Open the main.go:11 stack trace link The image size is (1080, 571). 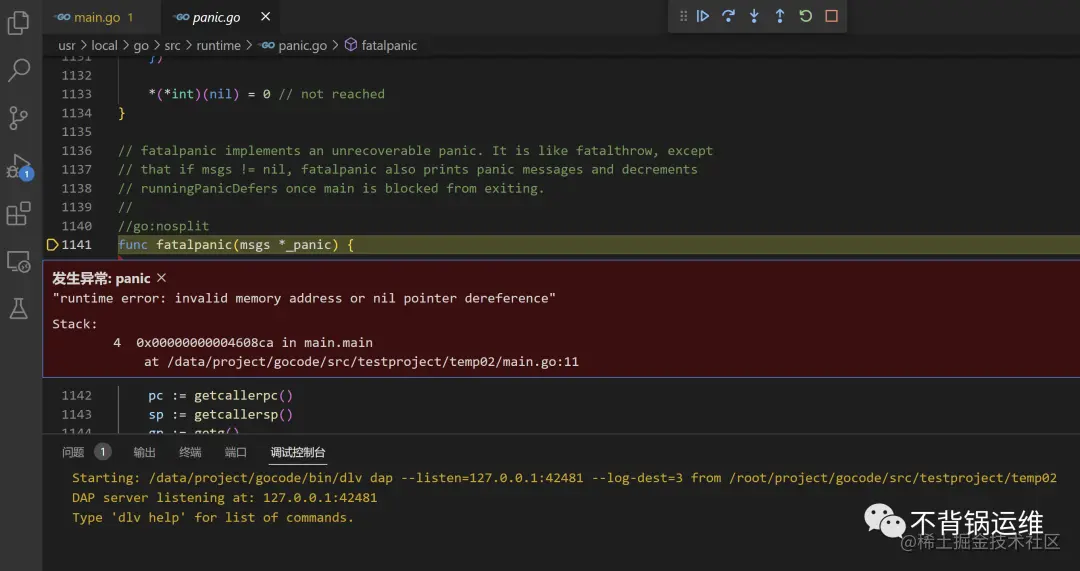coord(361,361)
